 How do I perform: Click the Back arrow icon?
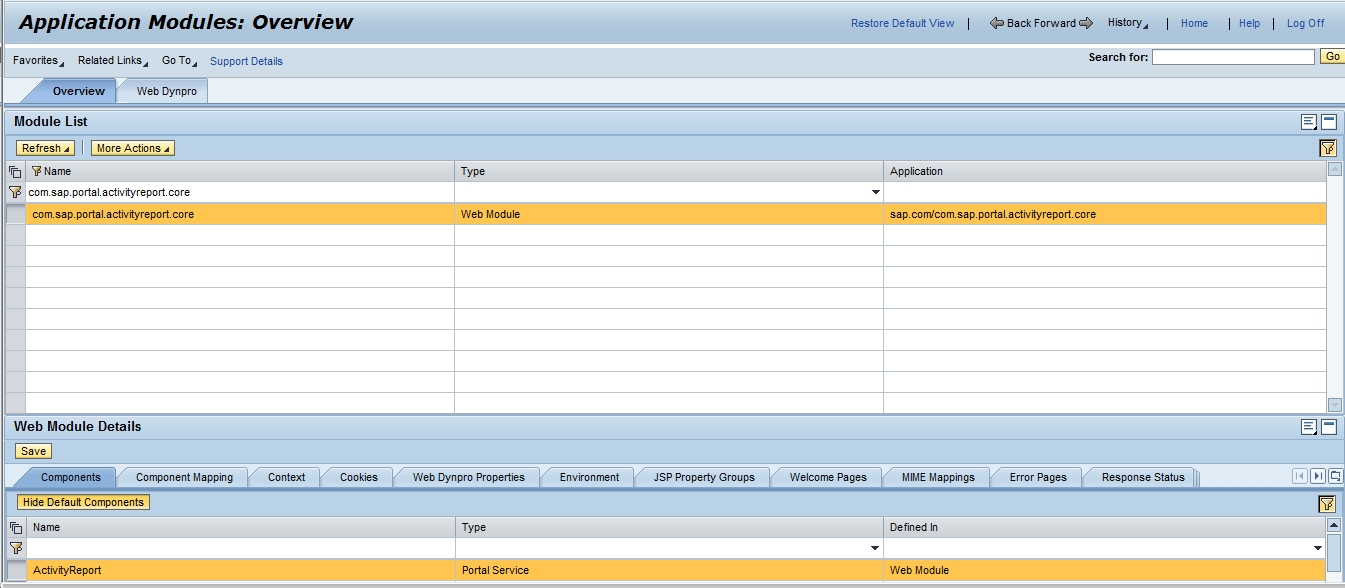pos(996,23)
